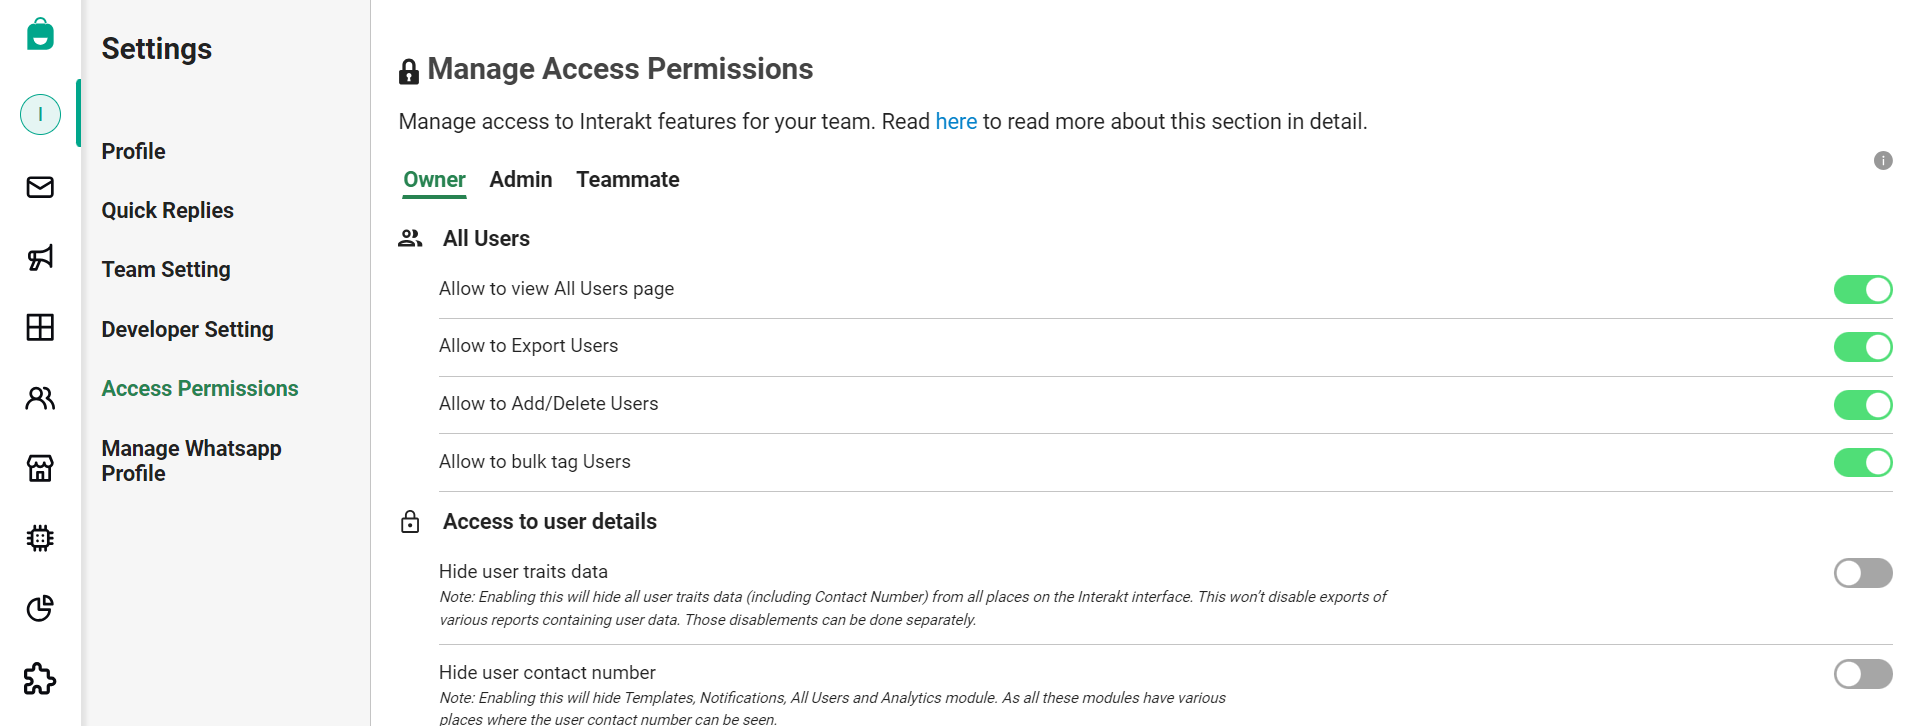This screenshot has height=726, width=1919.
Task: Switch to the Admin tab
Action: click(520, 180)
